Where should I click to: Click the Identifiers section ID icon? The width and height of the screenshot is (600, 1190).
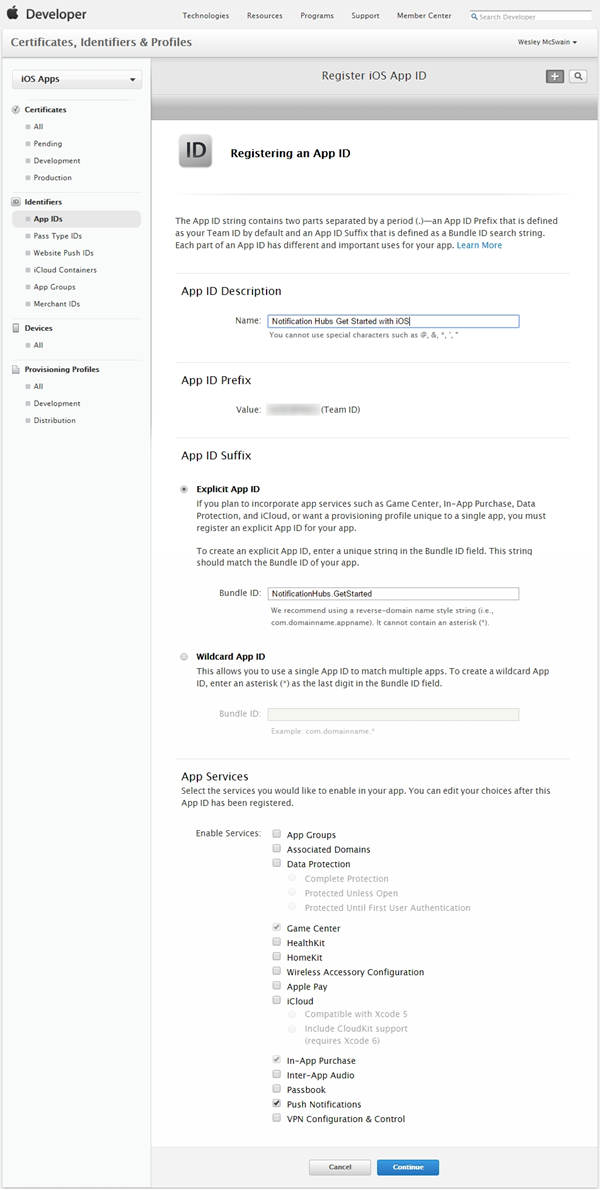tap(16, 202)
